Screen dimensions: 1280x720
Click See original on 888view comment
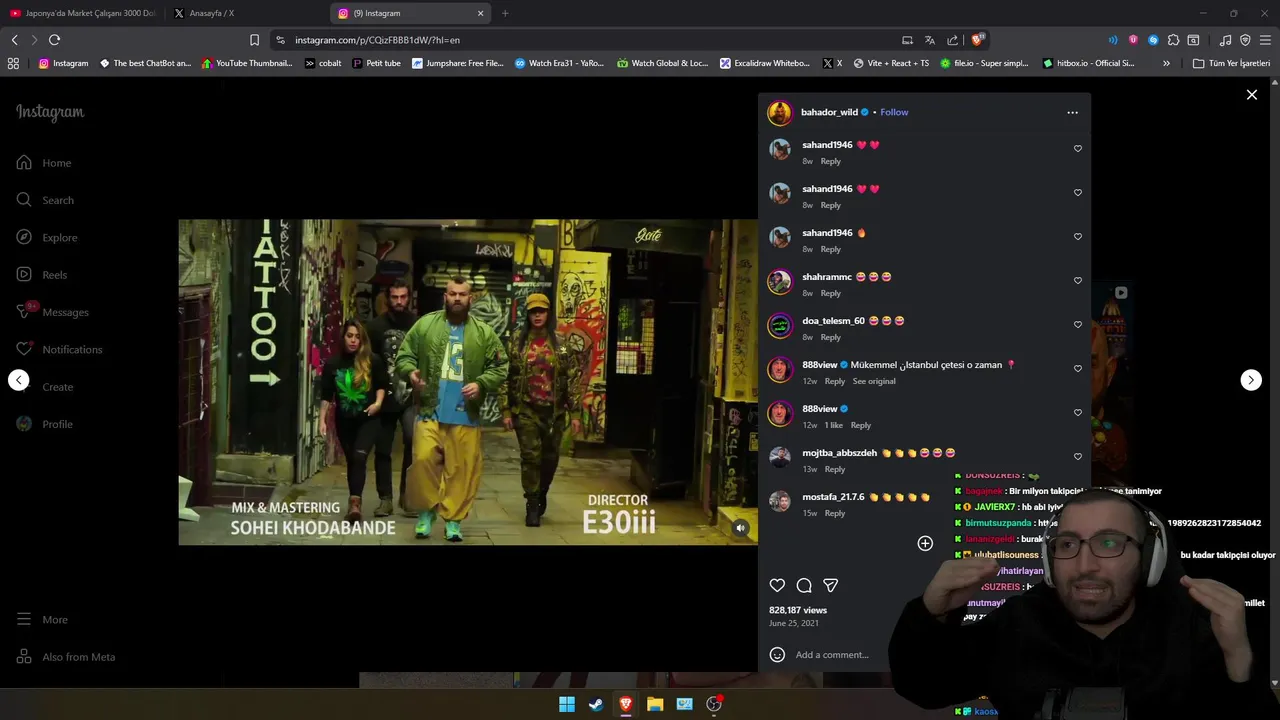pyautogui.click(x=874, y=381)
